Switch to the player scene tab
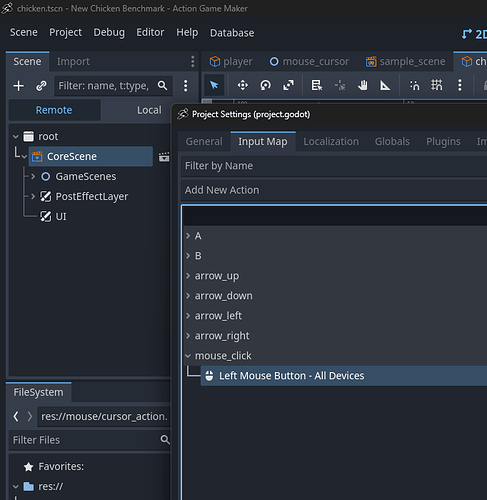Screen dimensions: 487x500 pos(231,62)
